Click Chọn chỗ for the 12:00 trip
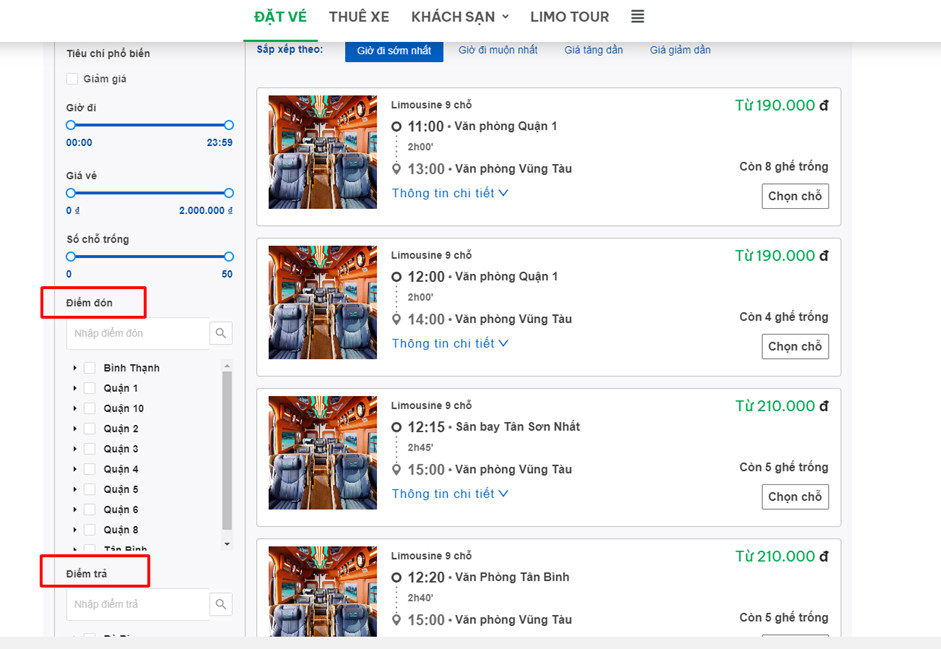The width and height of the screenshot is (941, 649). point(795,347)
